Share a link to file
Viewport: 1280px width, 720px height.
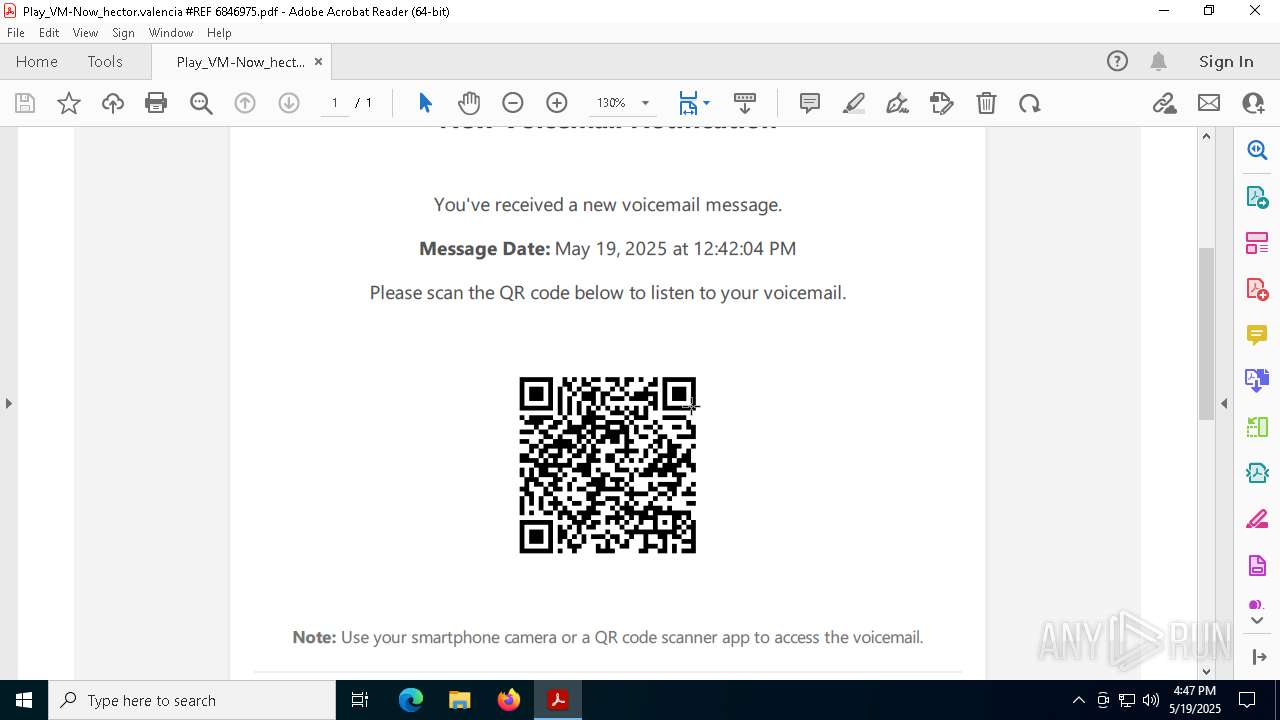pos(1165,103)
